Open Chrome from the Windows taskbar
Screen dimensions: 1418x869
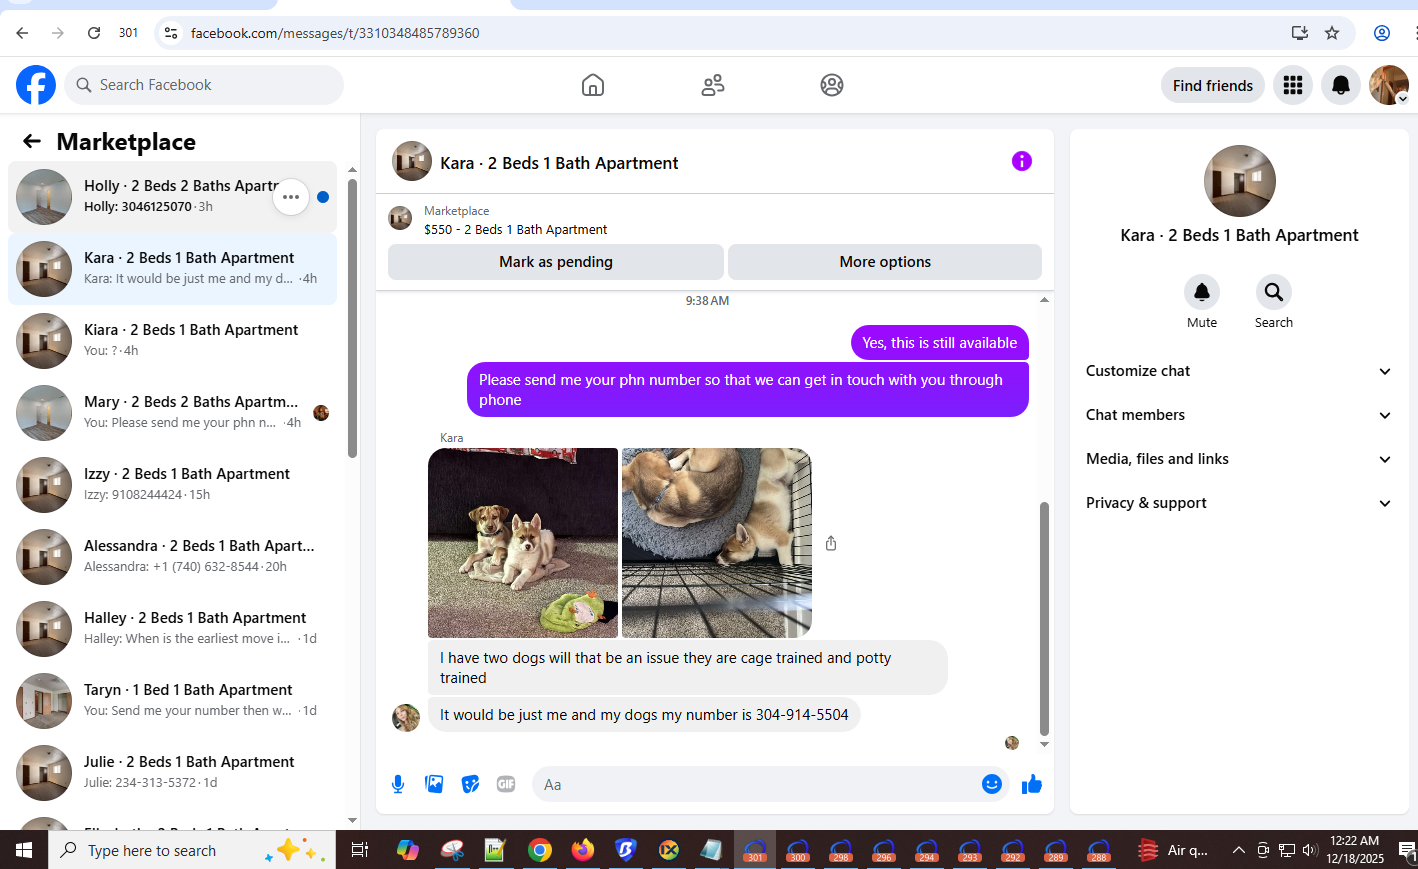point(540,850)
